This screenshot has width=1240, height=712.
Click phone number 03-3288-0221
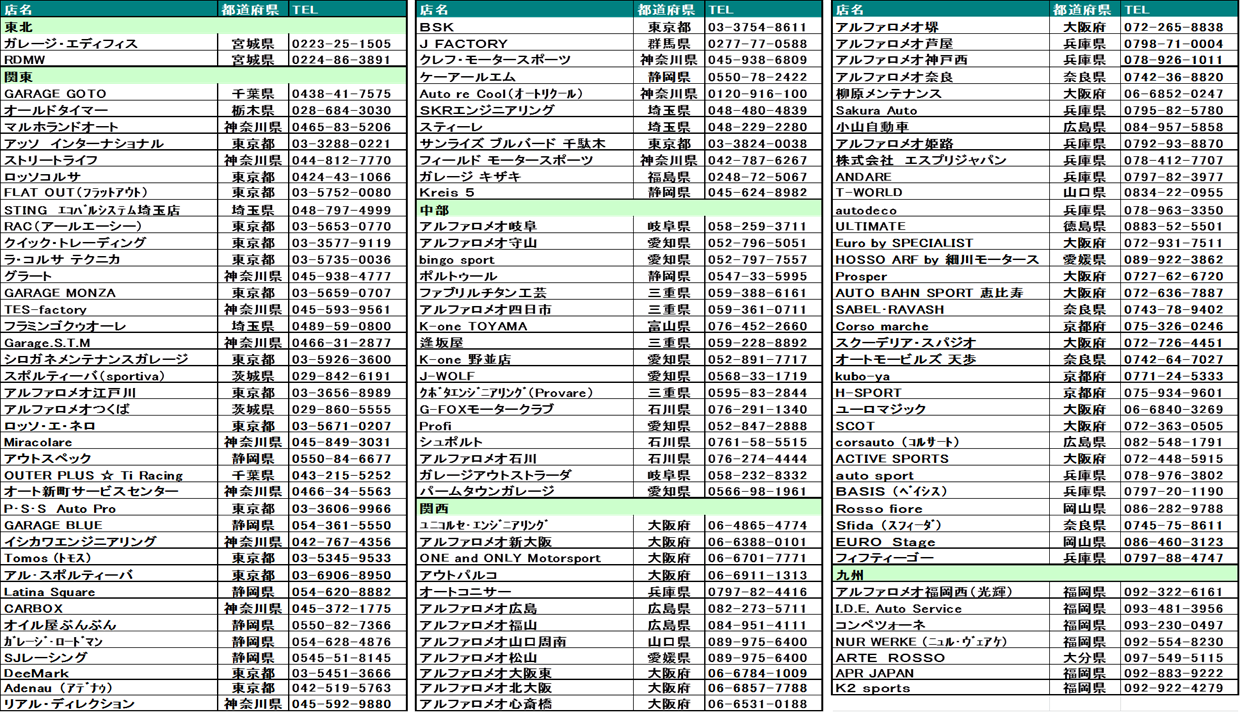pyautogui.click(x=348, y=143)
